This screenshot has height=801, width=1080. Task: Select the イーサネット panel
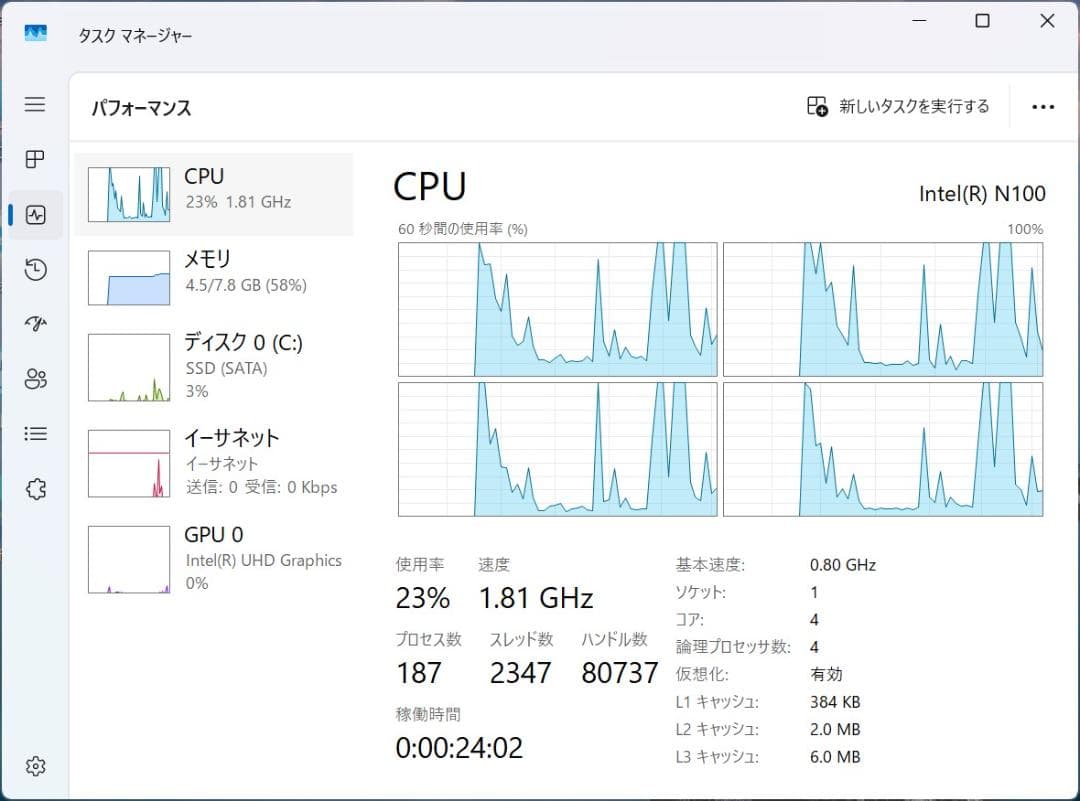(212, 461)
